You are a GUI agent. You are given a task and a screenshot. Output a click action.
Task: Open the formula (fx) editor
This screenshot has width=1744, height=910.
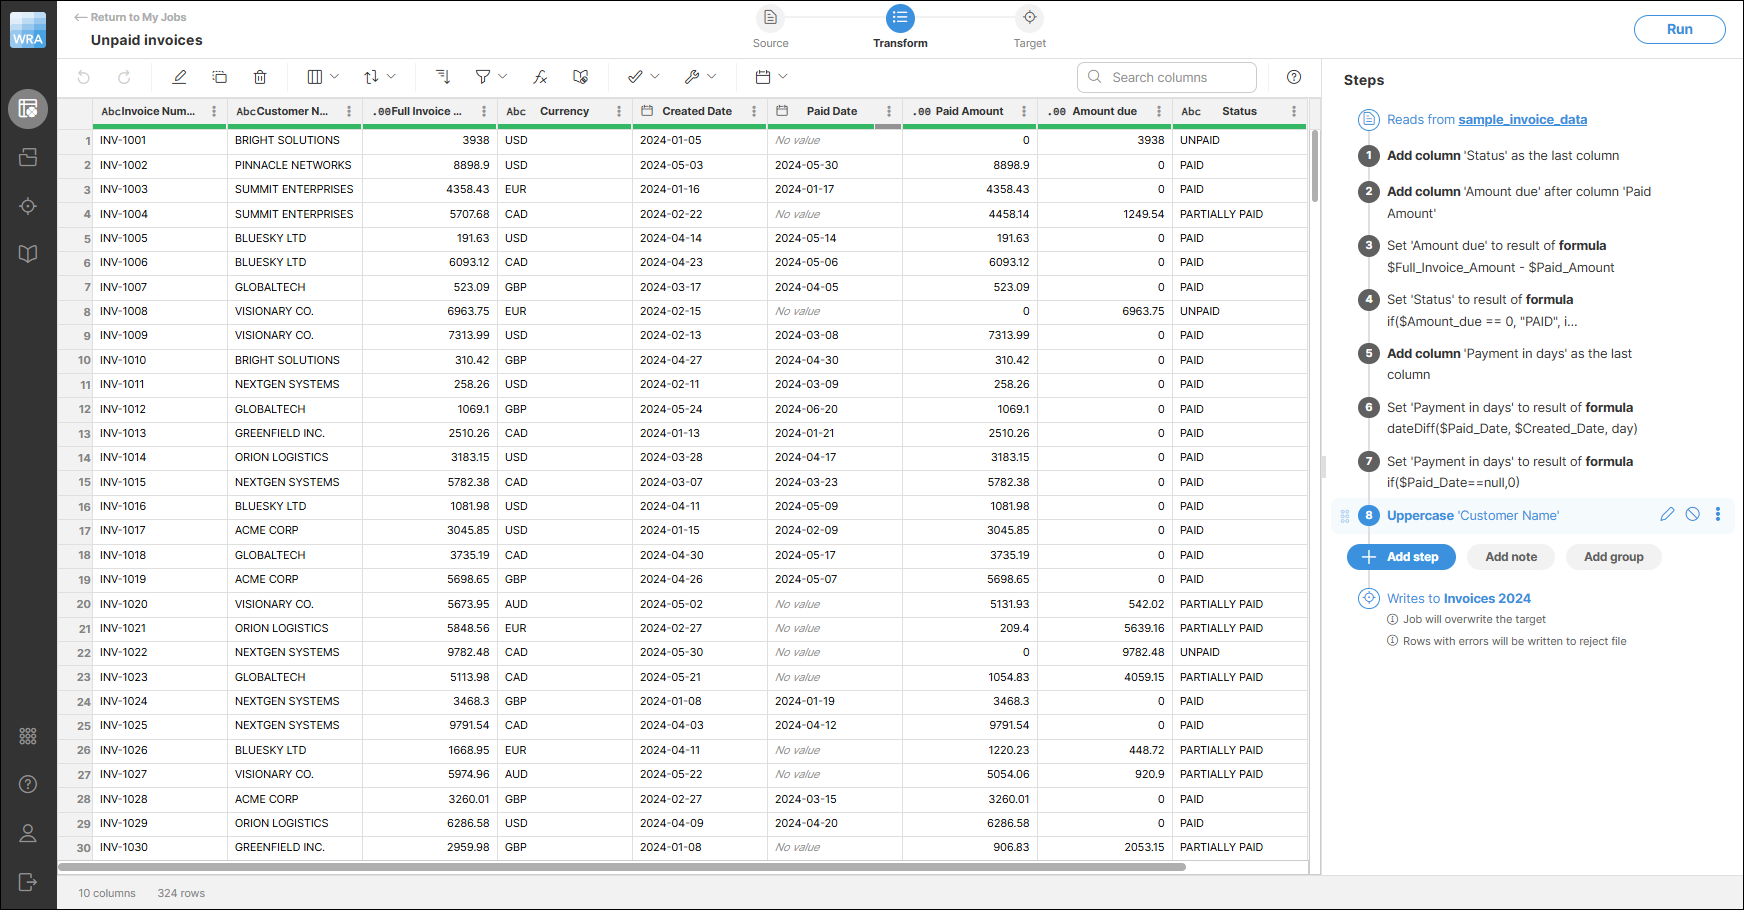(x=541, y=77)
